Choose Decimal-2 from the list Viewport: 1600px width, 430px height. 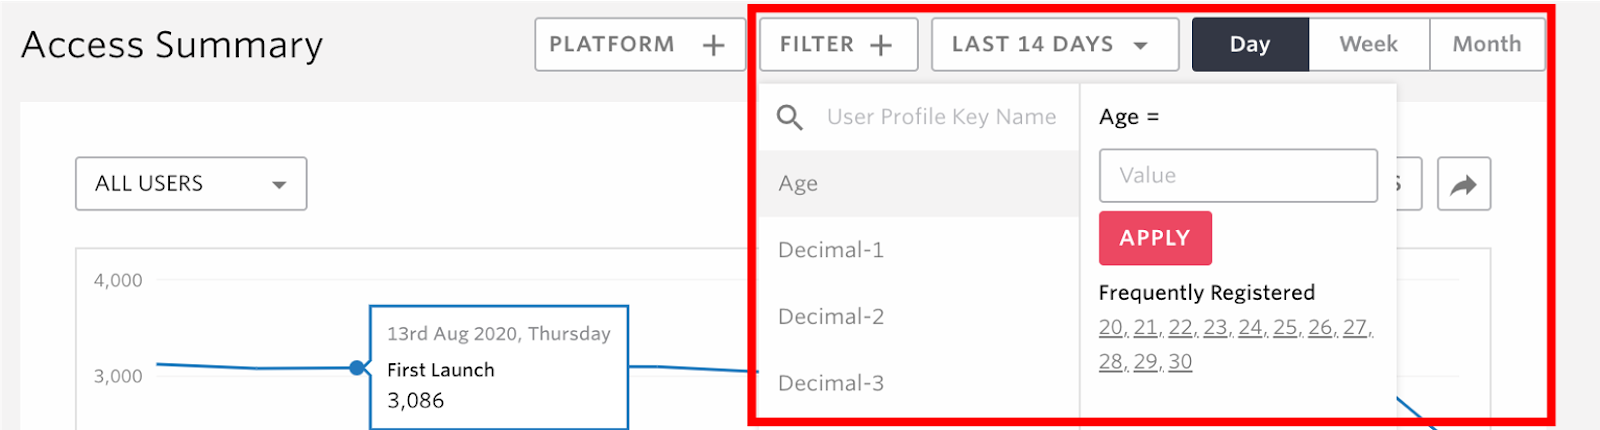pos(918,317)
